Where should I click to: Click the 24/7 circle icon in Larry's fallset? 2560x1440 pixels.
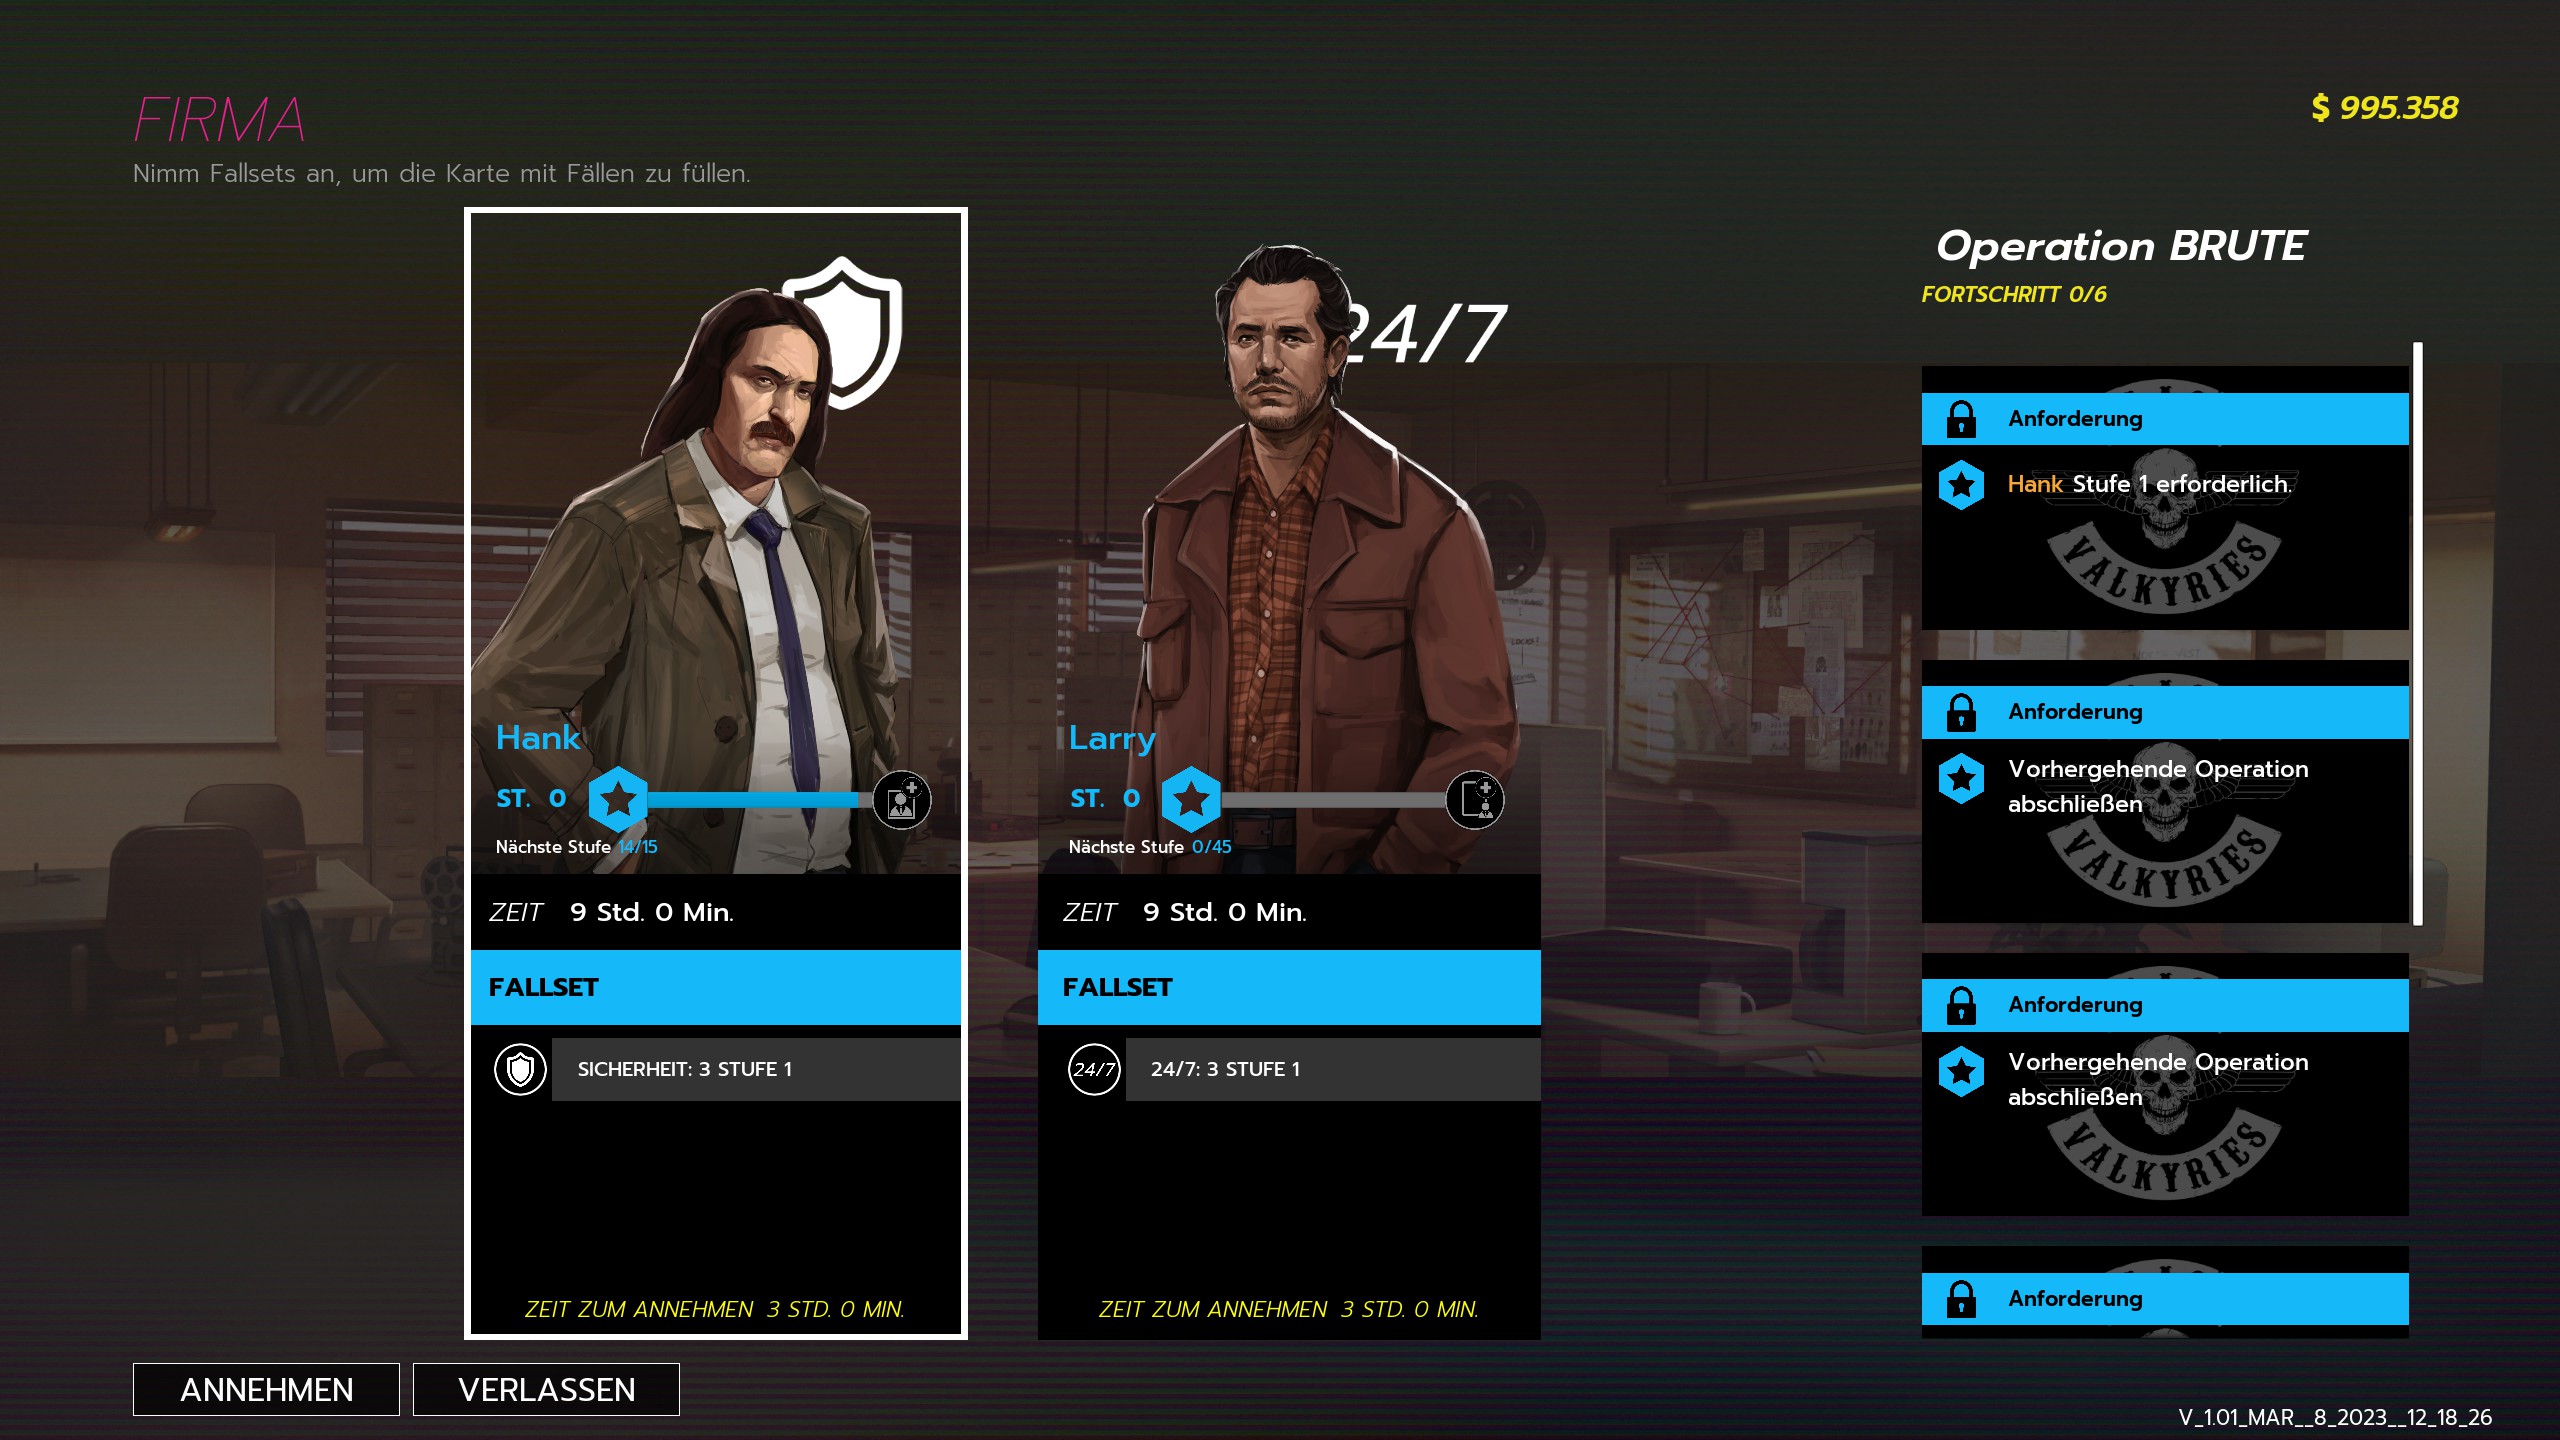point(1094,1069)
